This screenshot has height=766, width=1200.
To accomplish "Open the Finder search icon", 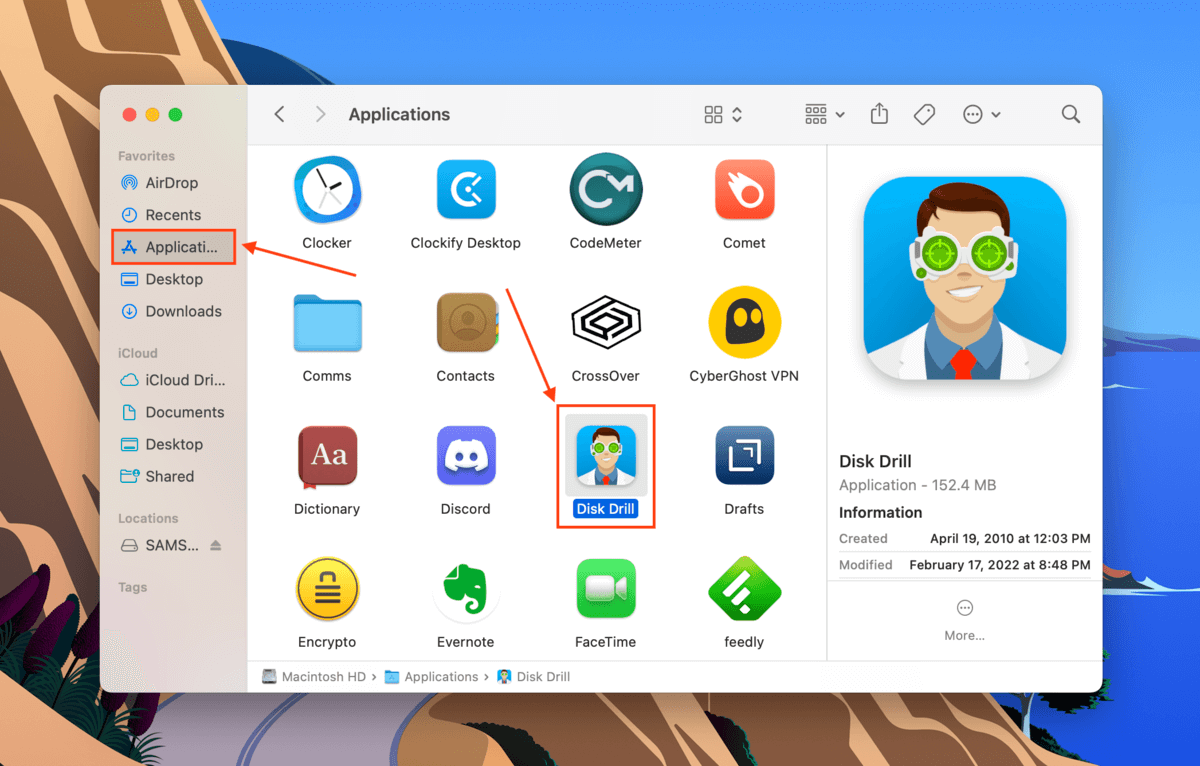I will pos(1071,115).
